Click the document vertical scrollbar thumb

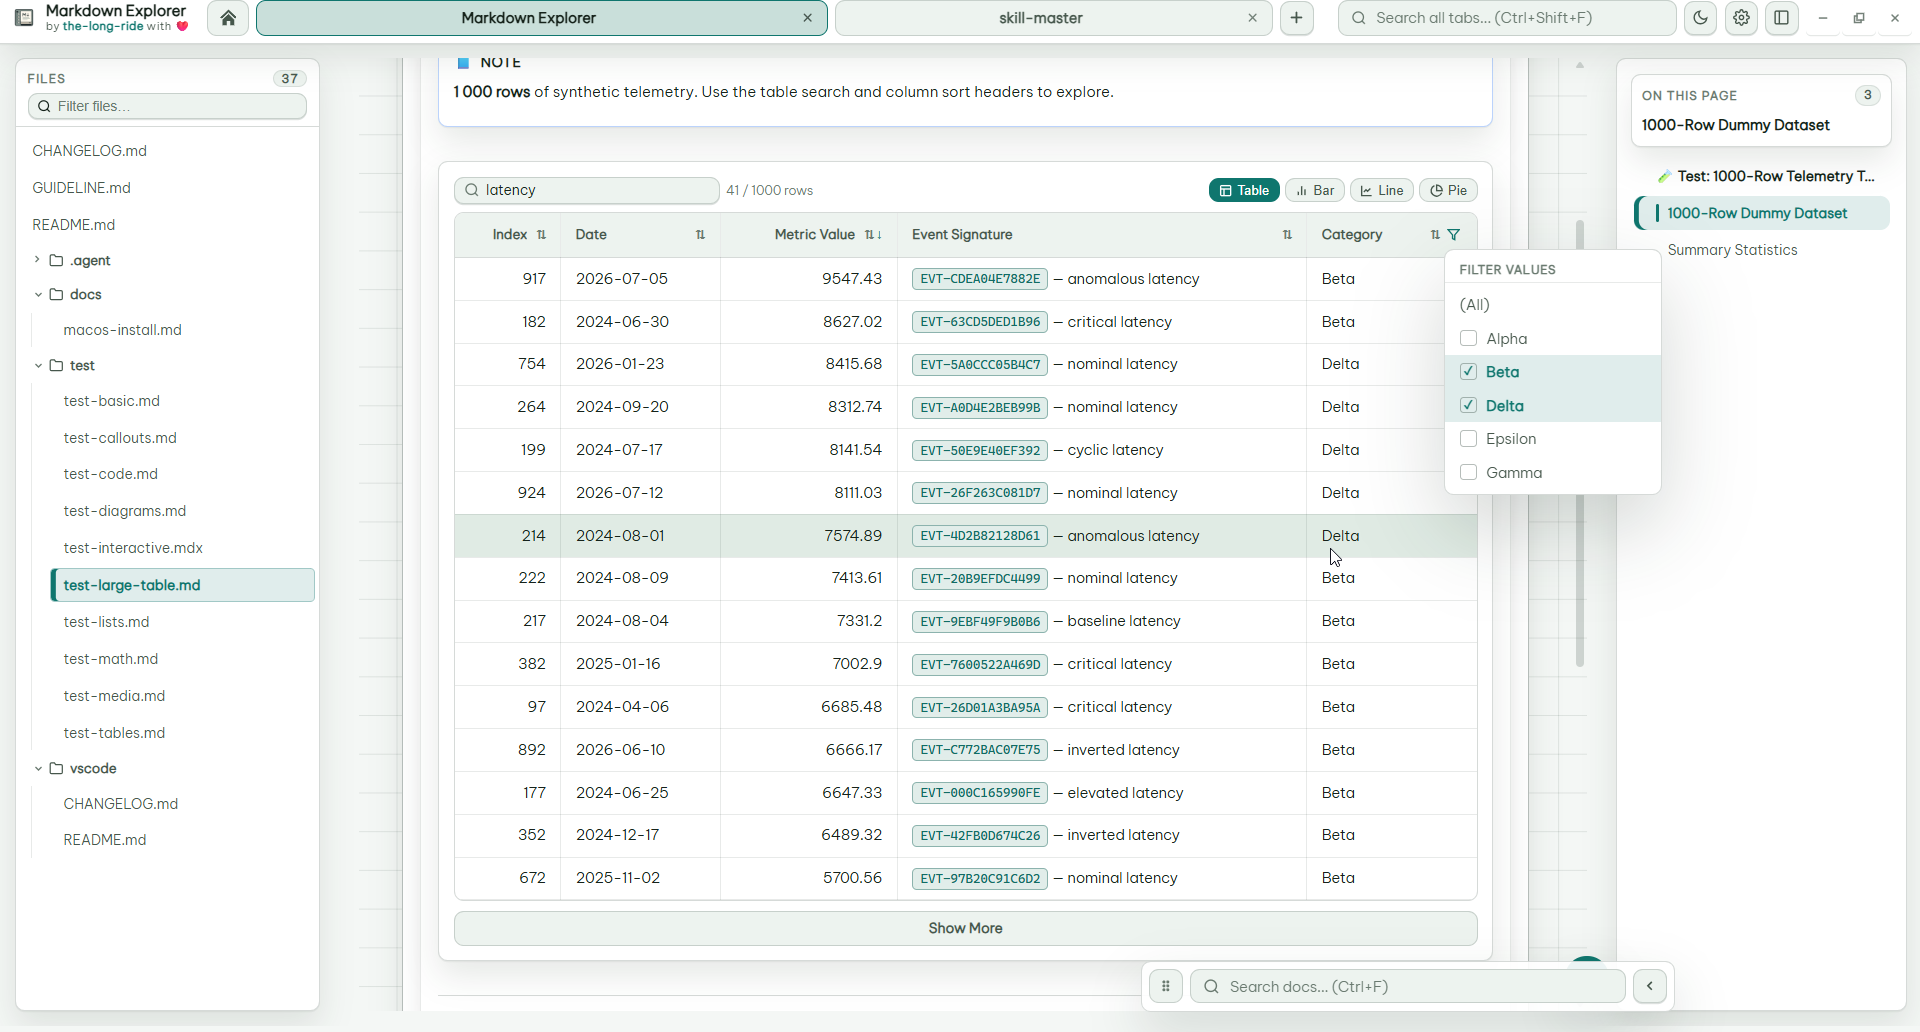1580,443
